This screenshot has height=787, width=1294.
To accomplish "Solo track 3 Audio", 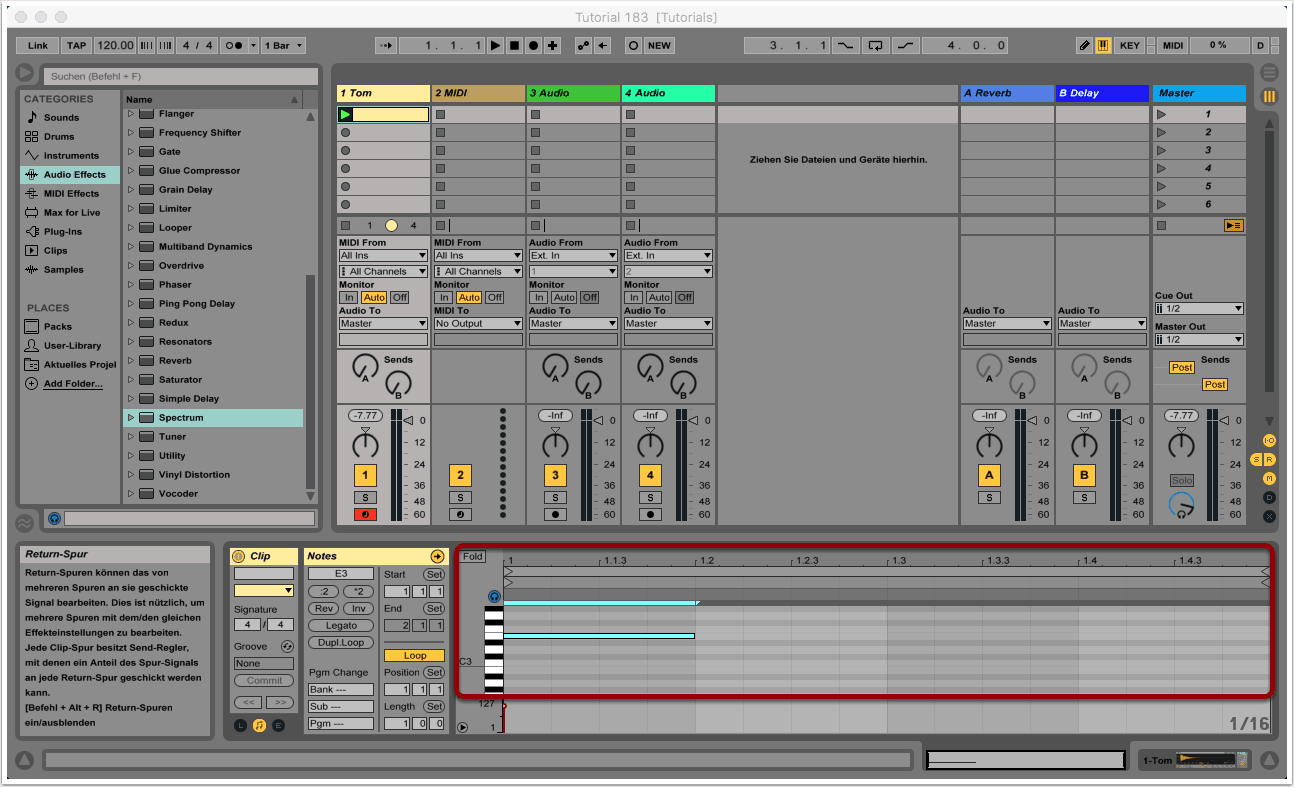I will click(555, 497).
